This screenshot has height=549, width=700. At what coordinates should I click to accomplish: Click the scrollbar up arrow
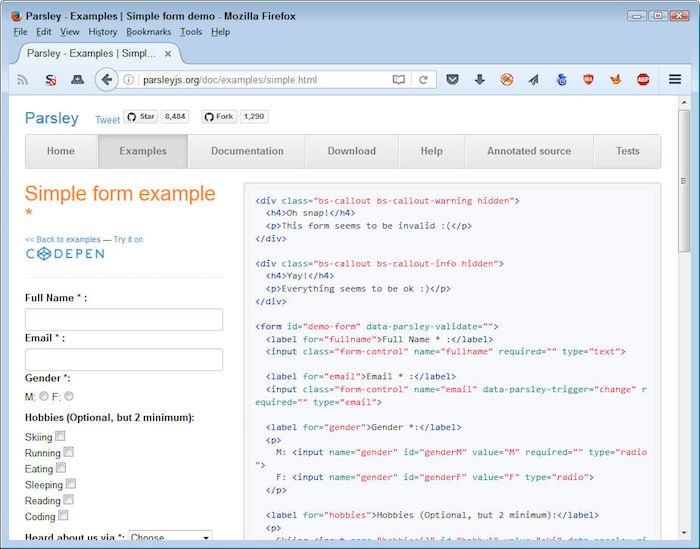[684, 103]
